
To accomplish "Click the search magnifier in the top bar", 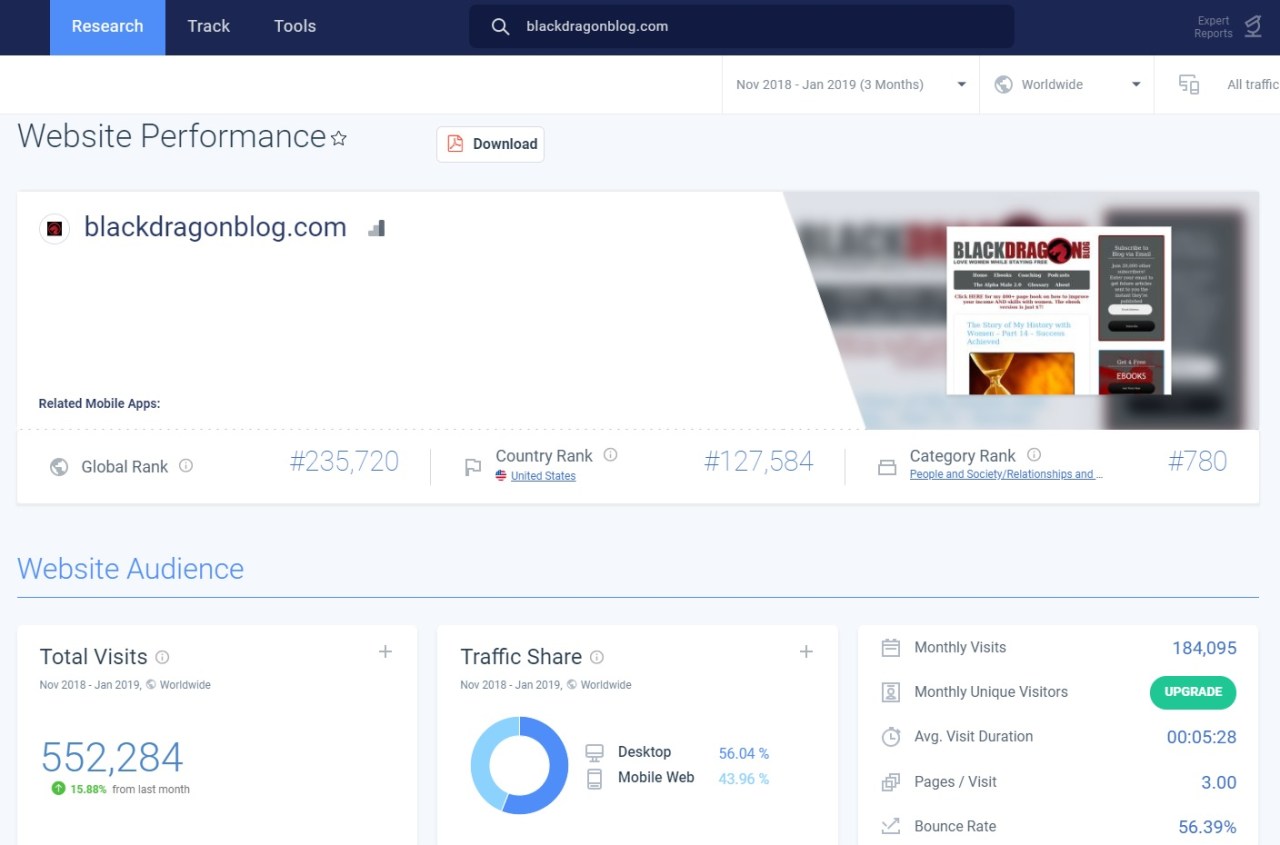I will (500, 26).
